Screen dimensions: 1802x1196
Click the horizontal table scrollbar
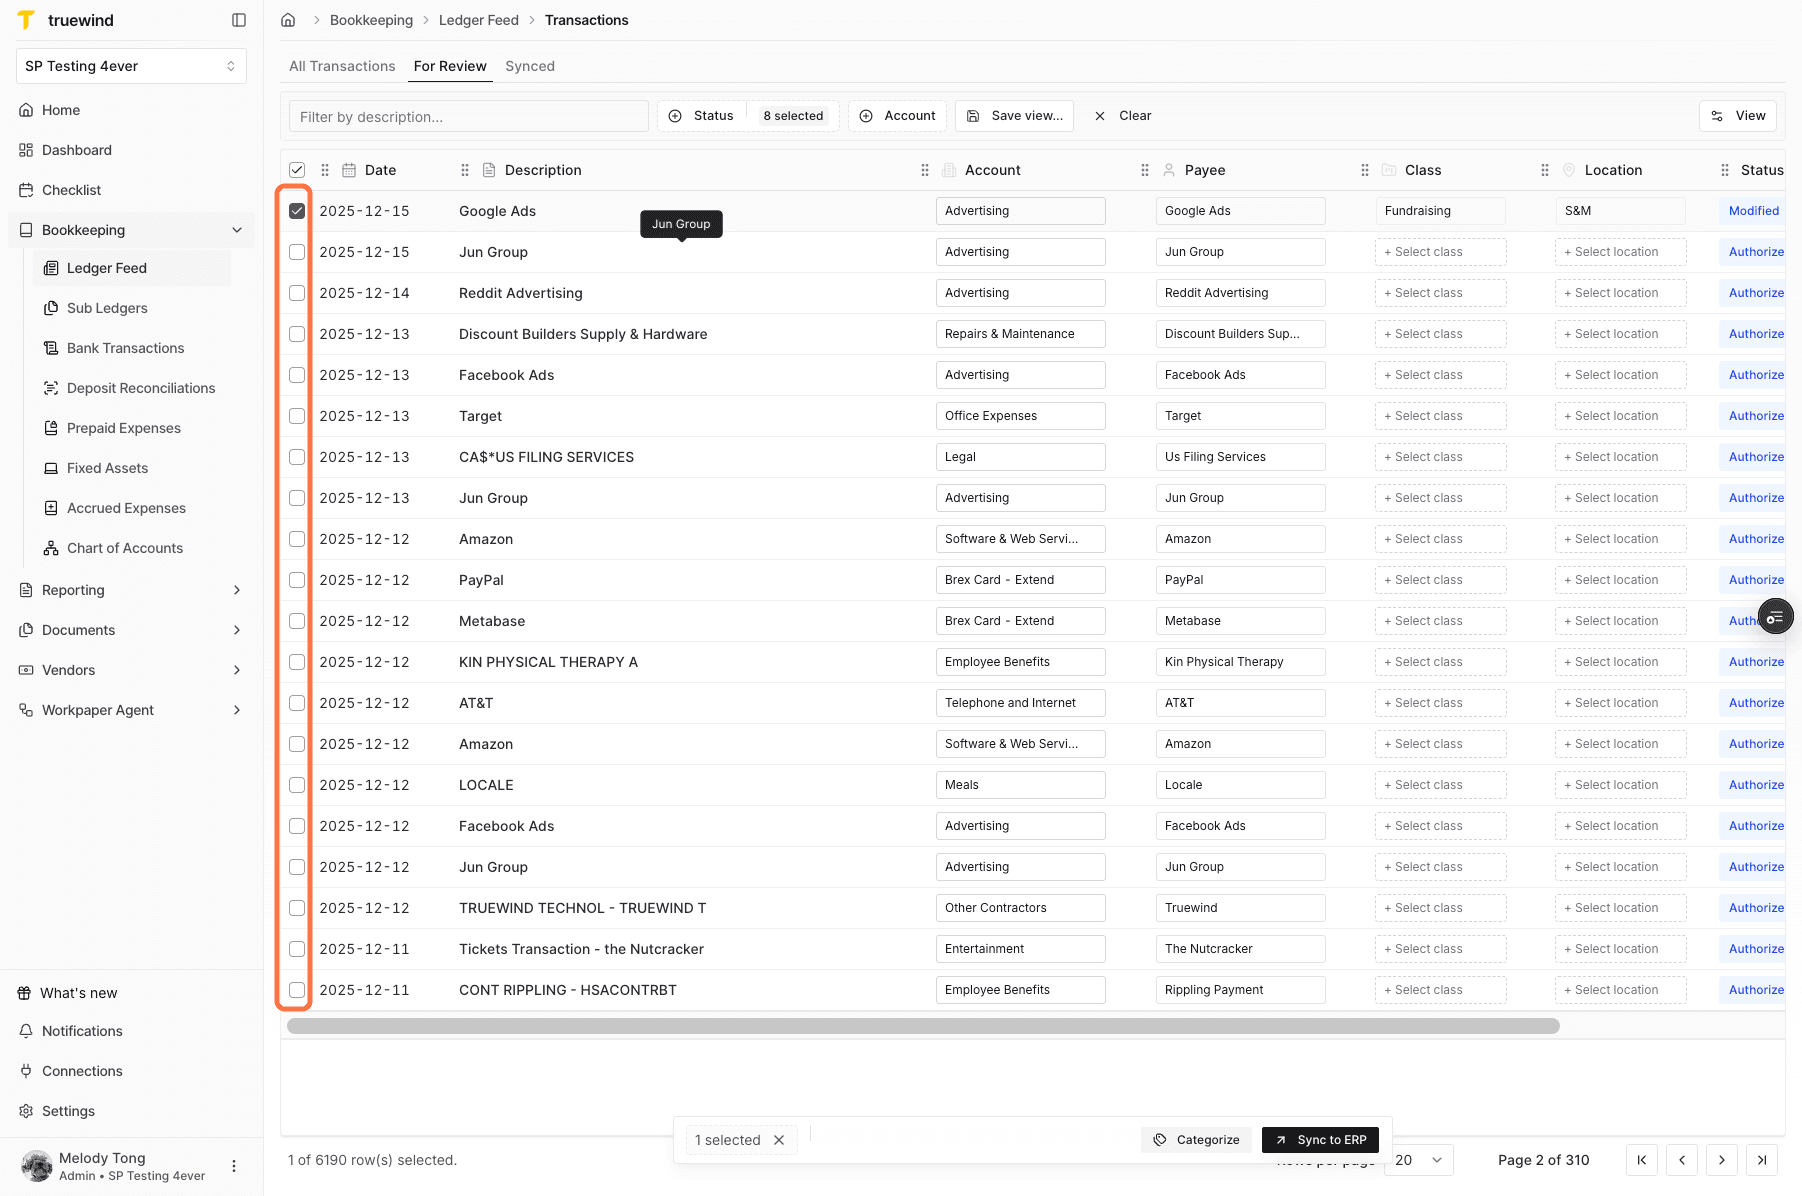coord(923,1026)
